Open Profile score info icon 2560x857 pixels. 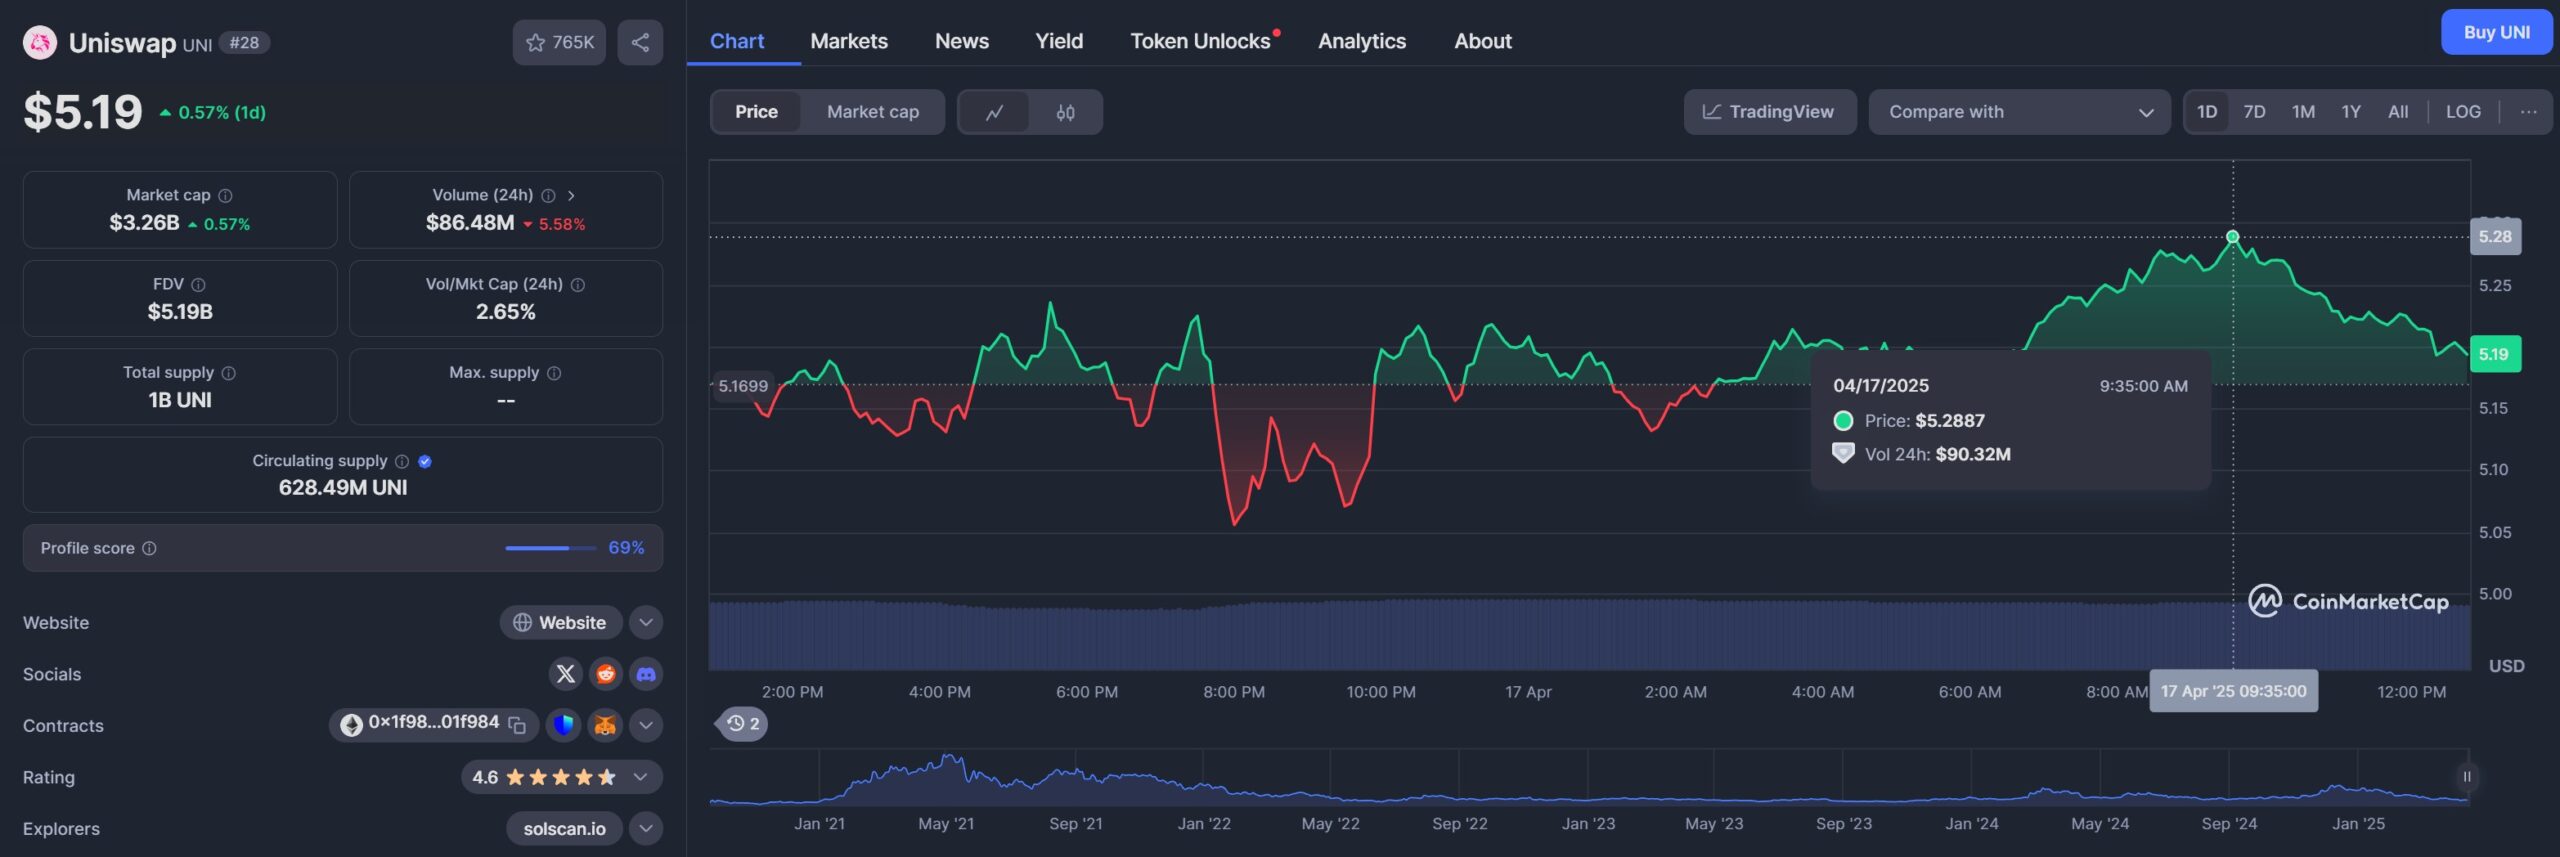149,548
